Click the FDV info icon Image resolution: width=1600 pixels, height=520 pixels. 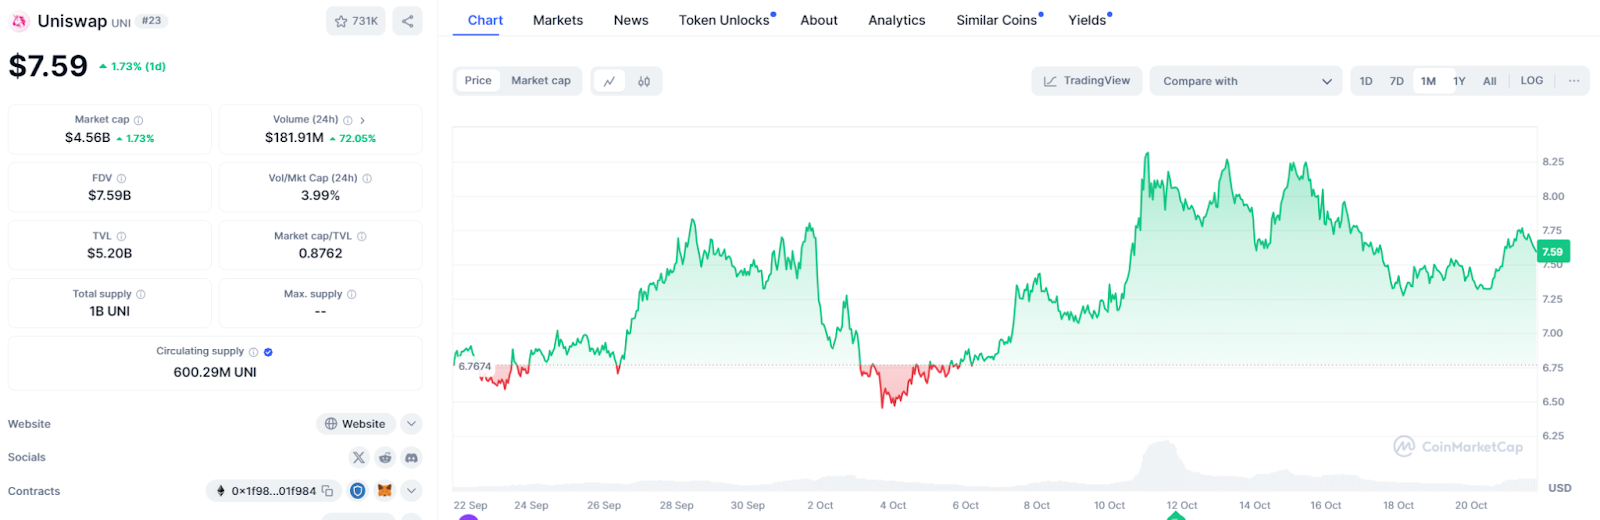pos(121,178)
